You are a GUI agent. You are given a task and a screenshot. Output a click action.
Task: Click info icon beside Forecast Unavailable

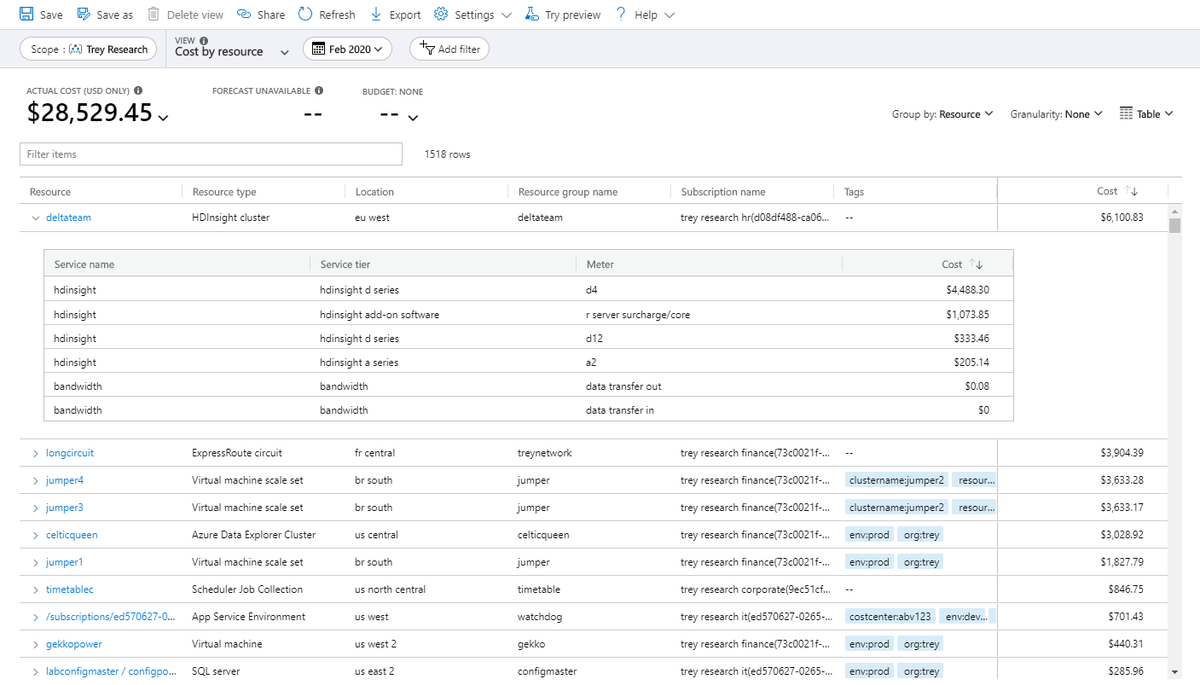319,90
